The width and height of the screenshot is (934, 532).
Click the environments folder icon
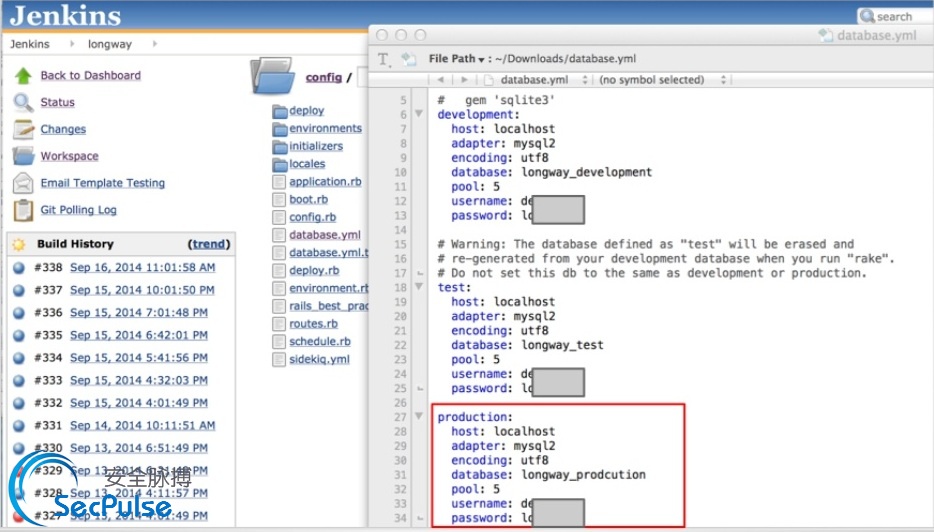click(x=279, y=129)
